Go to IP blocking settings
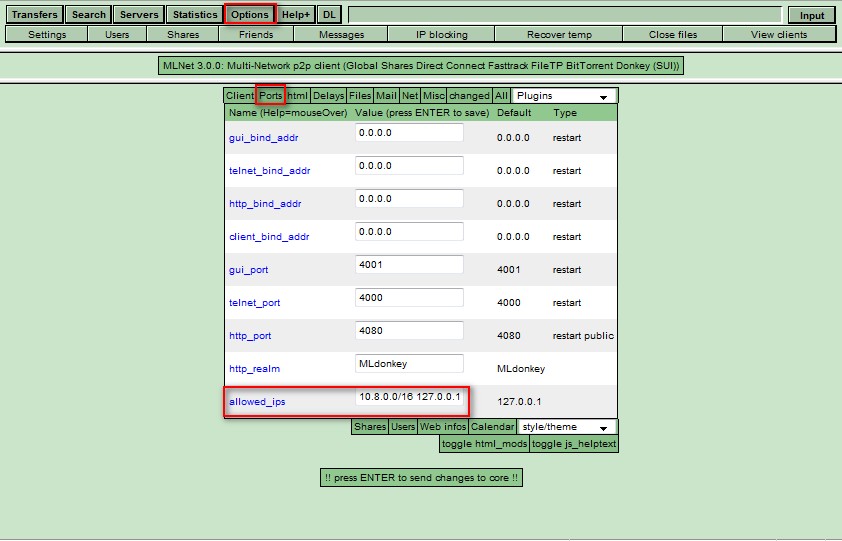Screen dimensions: 842x541 click(441, 34)
